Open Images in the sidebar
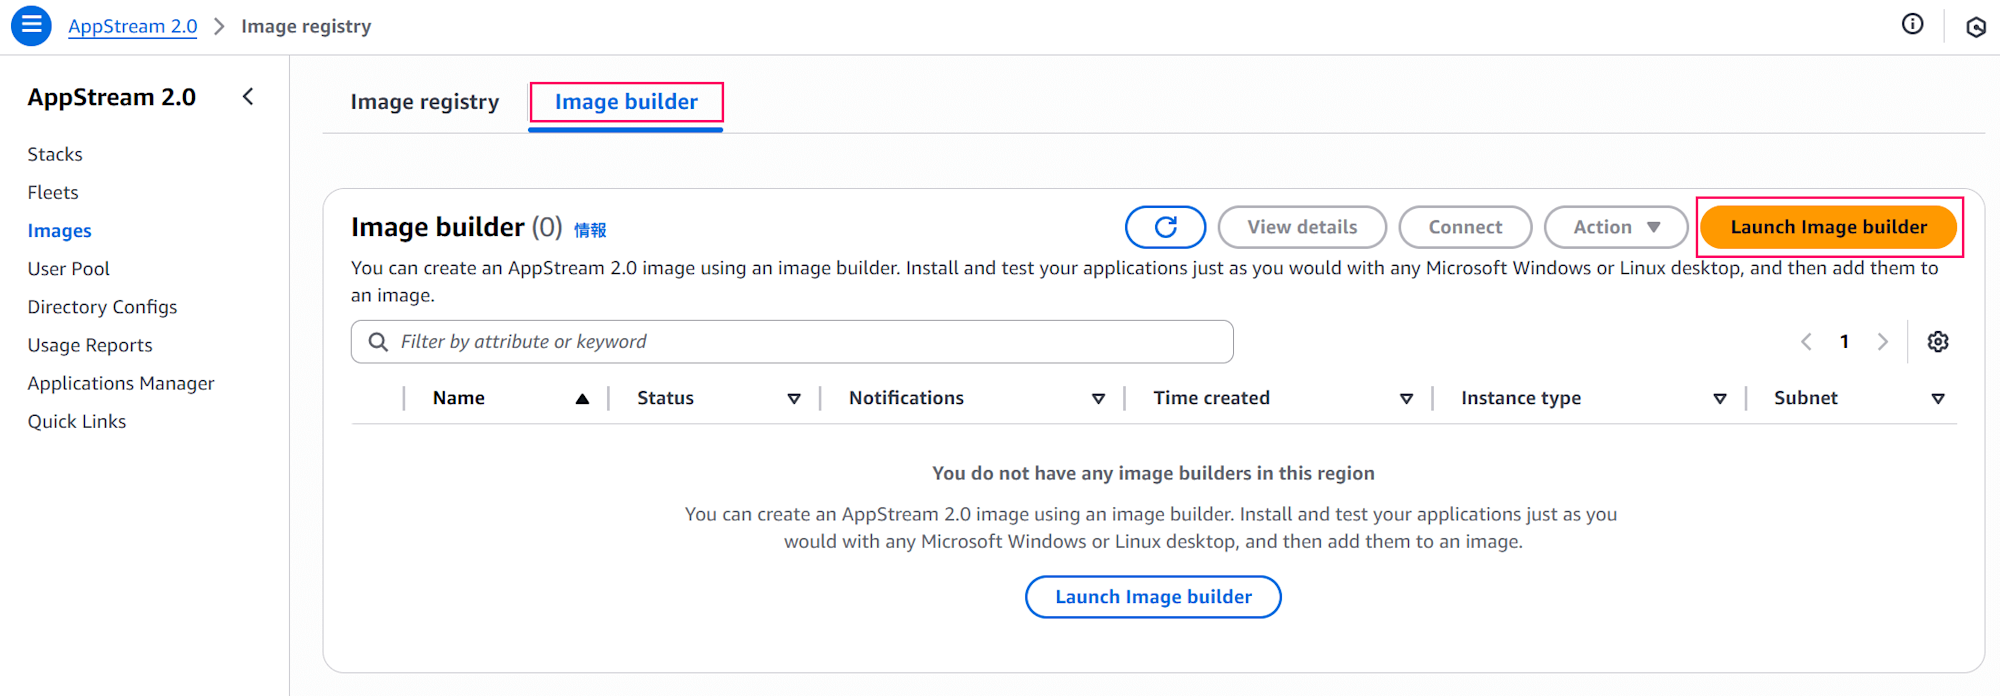2000x696 pixels. [x=60, y=231]
